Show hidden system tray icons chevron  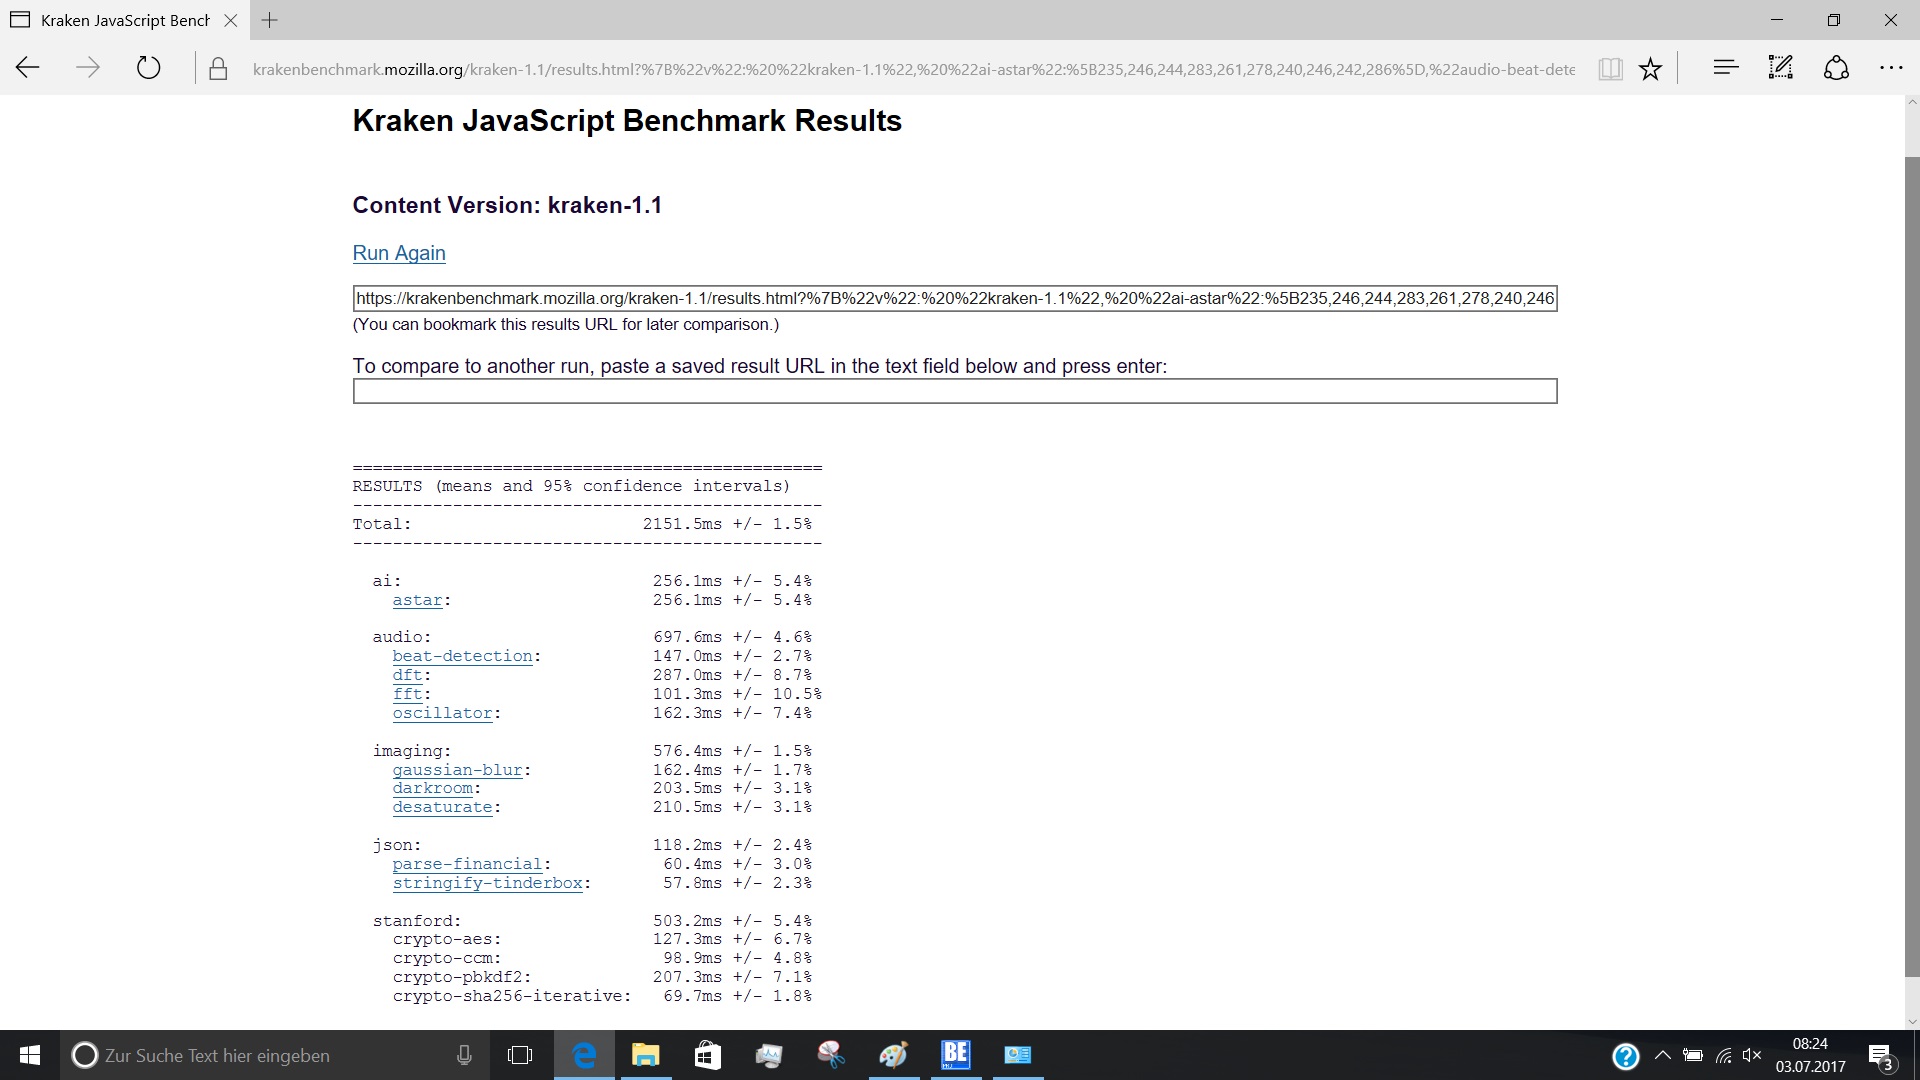(1662, 1055)
